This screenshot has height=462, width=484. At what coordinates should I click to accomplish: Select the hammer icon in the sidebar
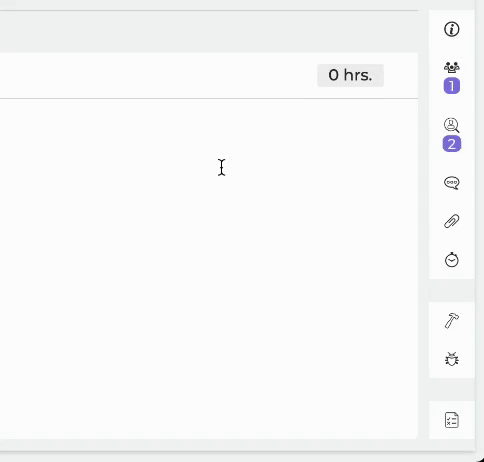point(452,321)
